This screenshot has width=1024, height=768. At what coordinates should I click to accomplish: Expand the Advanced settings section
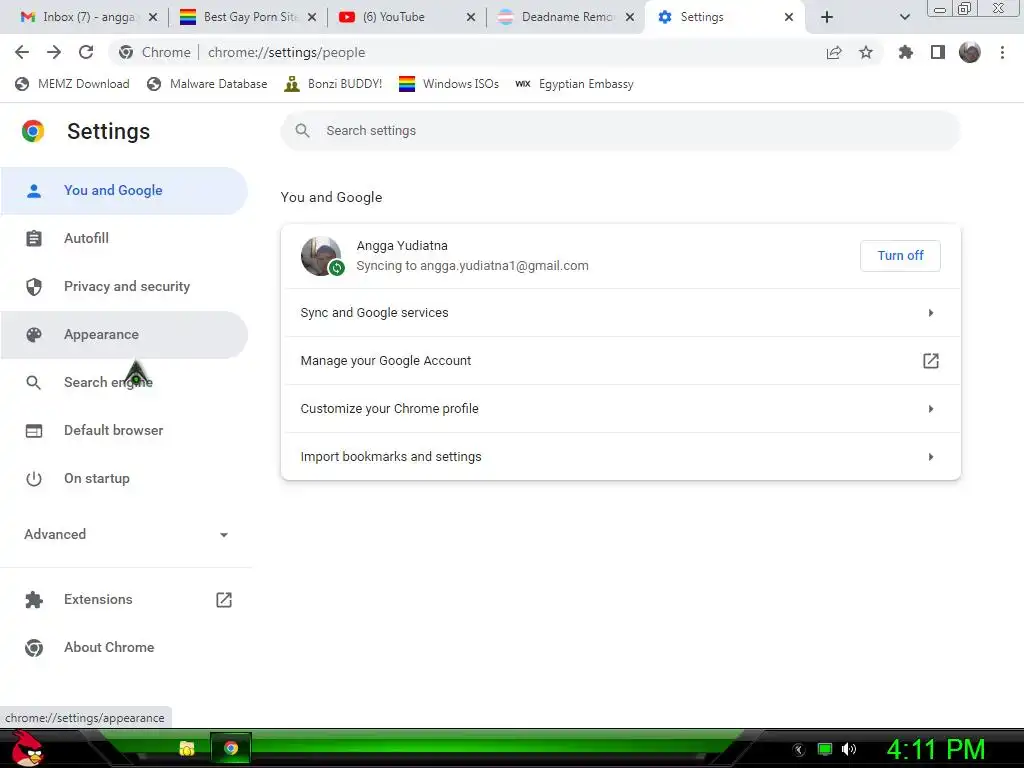(x=124, y=534)
